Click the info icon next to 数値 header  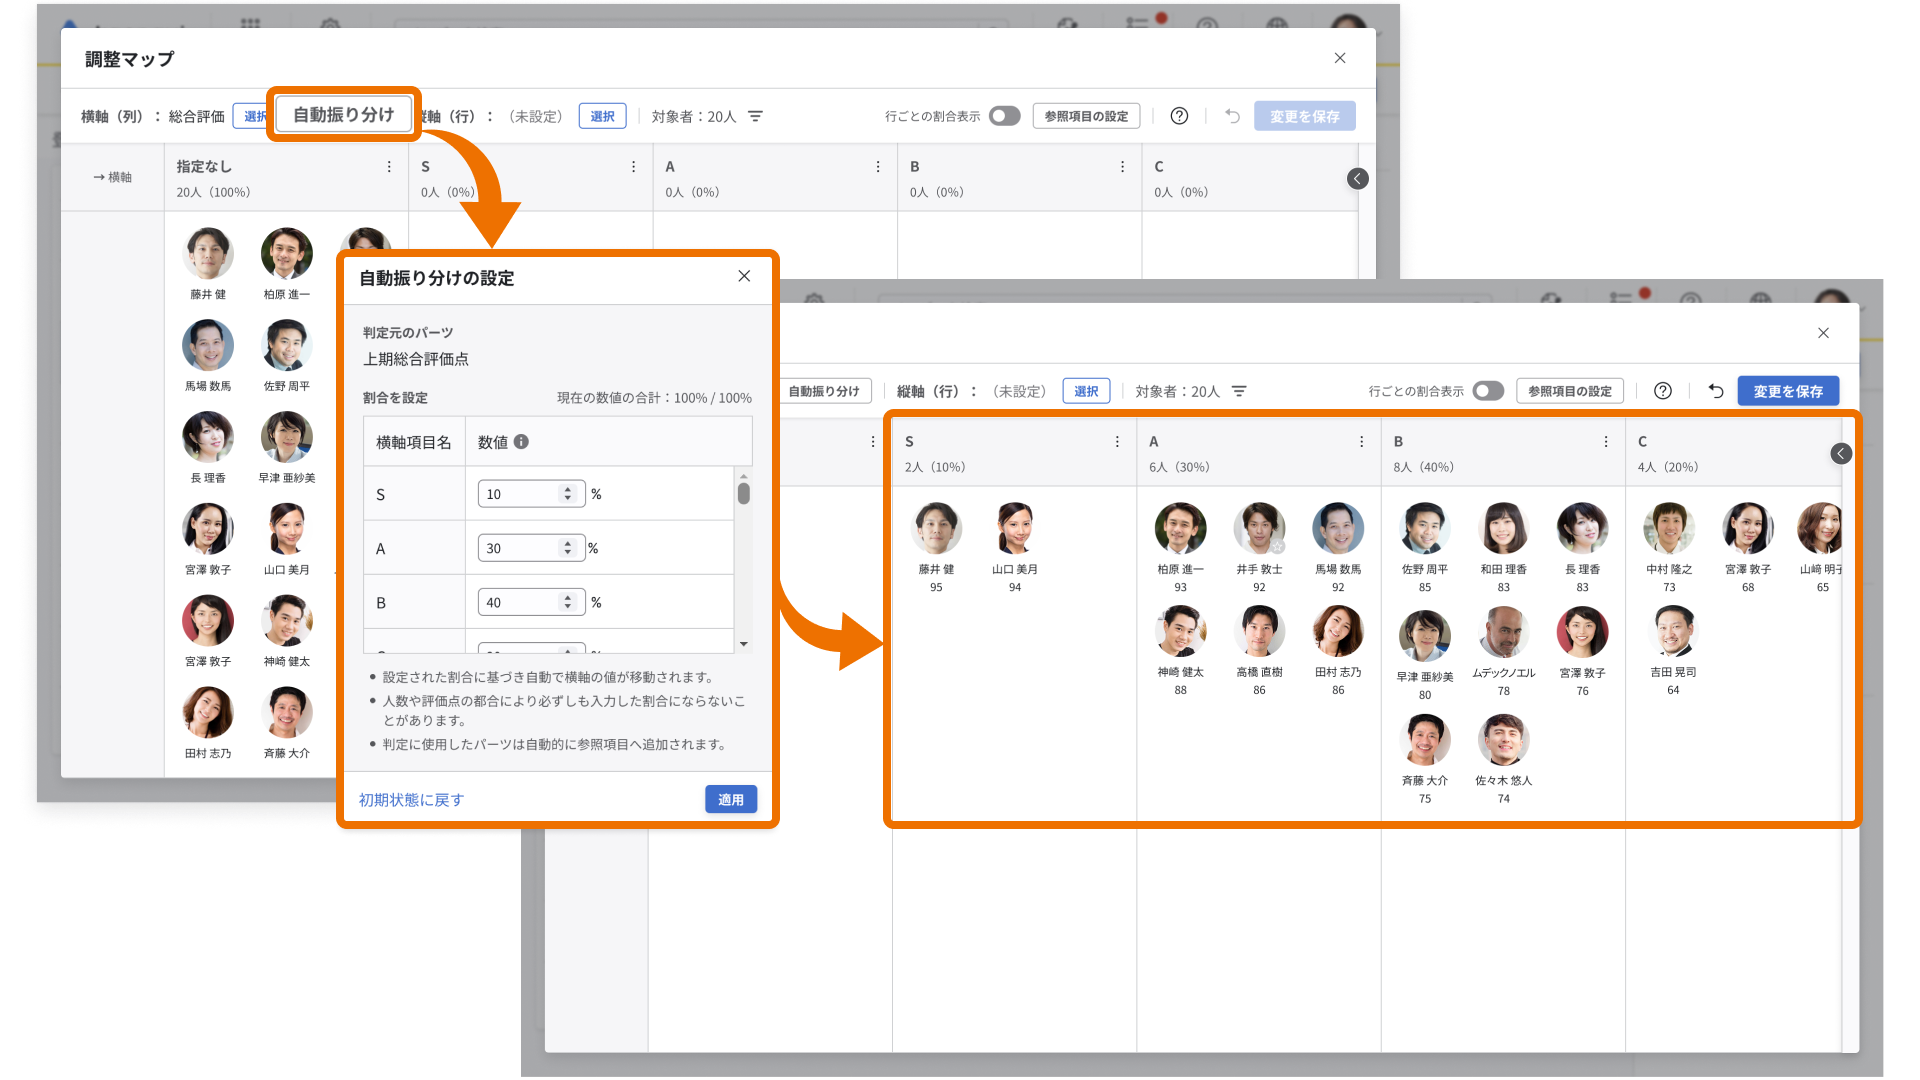[x=521, y=441]
